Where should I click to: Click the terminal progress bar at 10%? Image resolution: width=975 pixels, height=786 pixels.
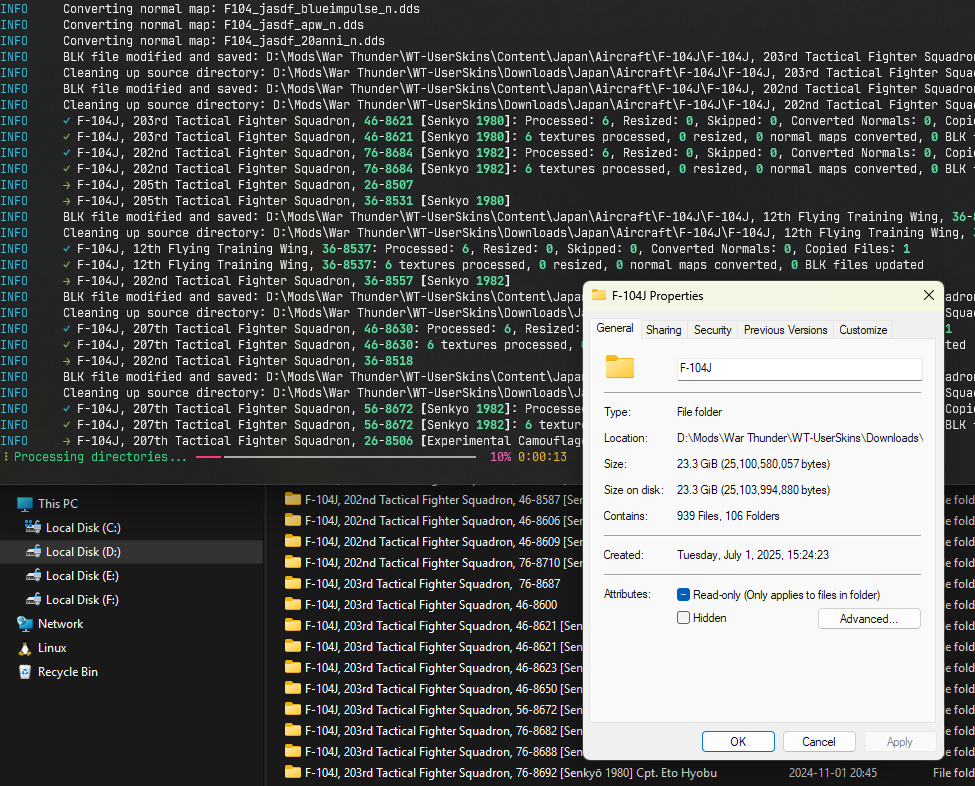(x=336, y=457)
